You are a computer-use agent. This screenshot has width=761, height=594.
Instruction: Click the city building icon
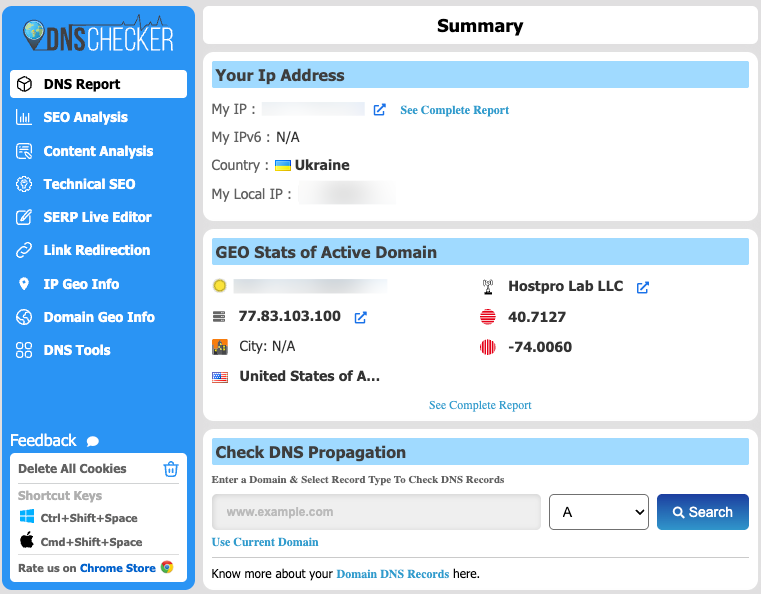220,347
